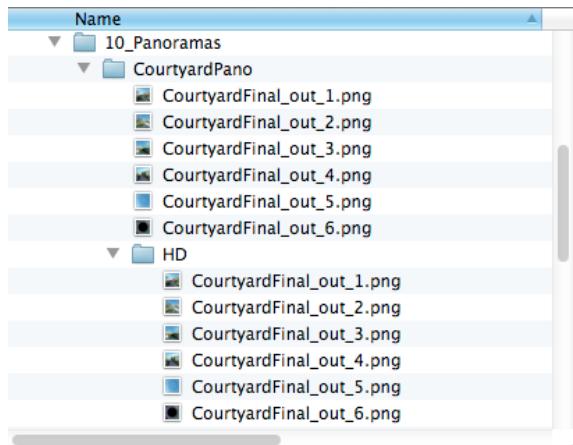Image resolution: width=573 pixels, height=445 pixels.
Task: Click thumbnail icon of CourtyardFinal_out_3.png in CourtyardPano
Action: 143,149
